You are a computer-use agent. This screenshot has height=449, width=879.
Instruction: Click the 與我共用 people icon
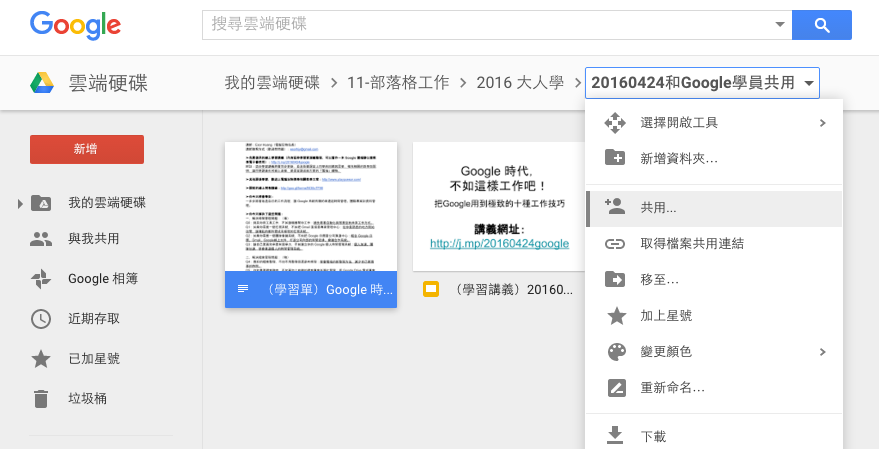point(41,239)
